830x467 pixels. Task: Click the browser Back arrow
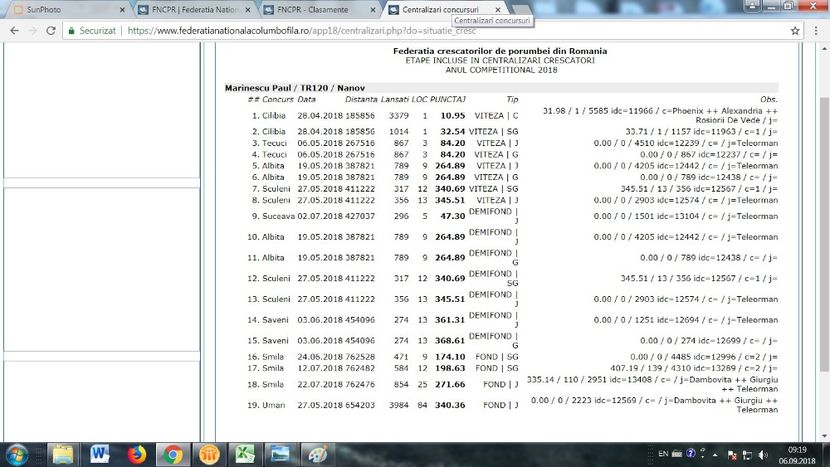click(12, 30)
